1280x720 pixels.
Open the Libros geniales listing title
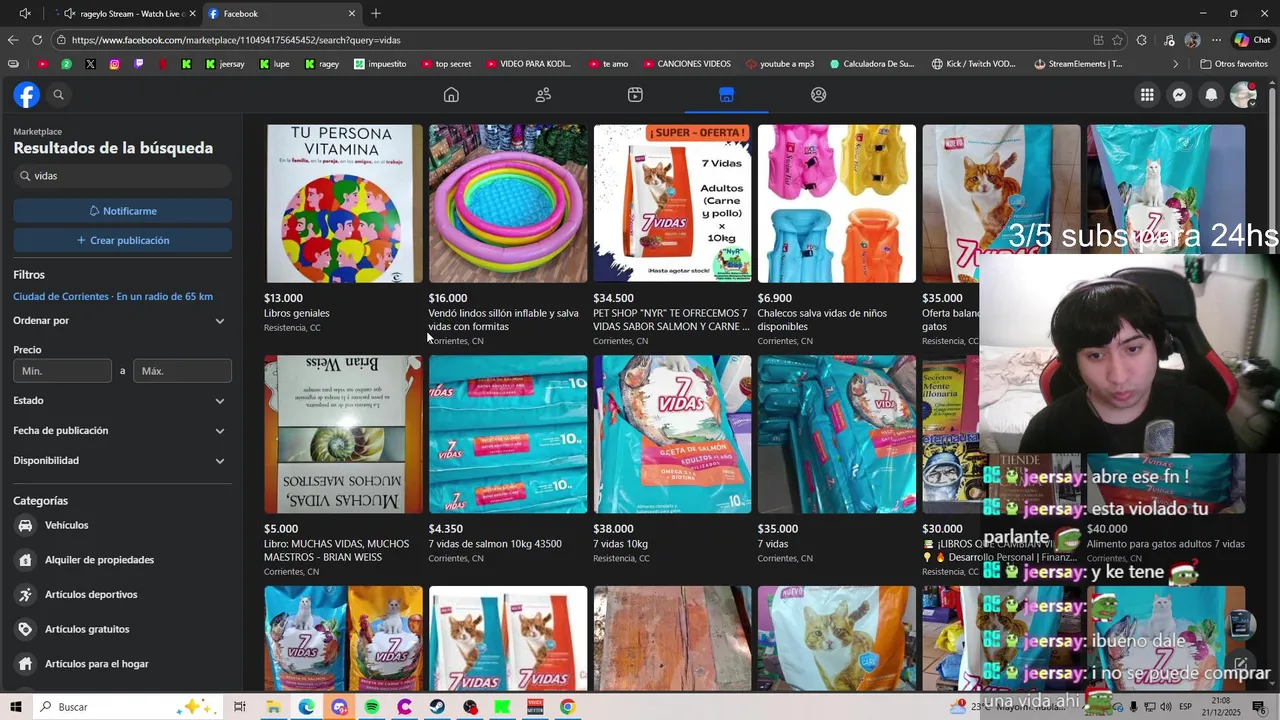296,313
